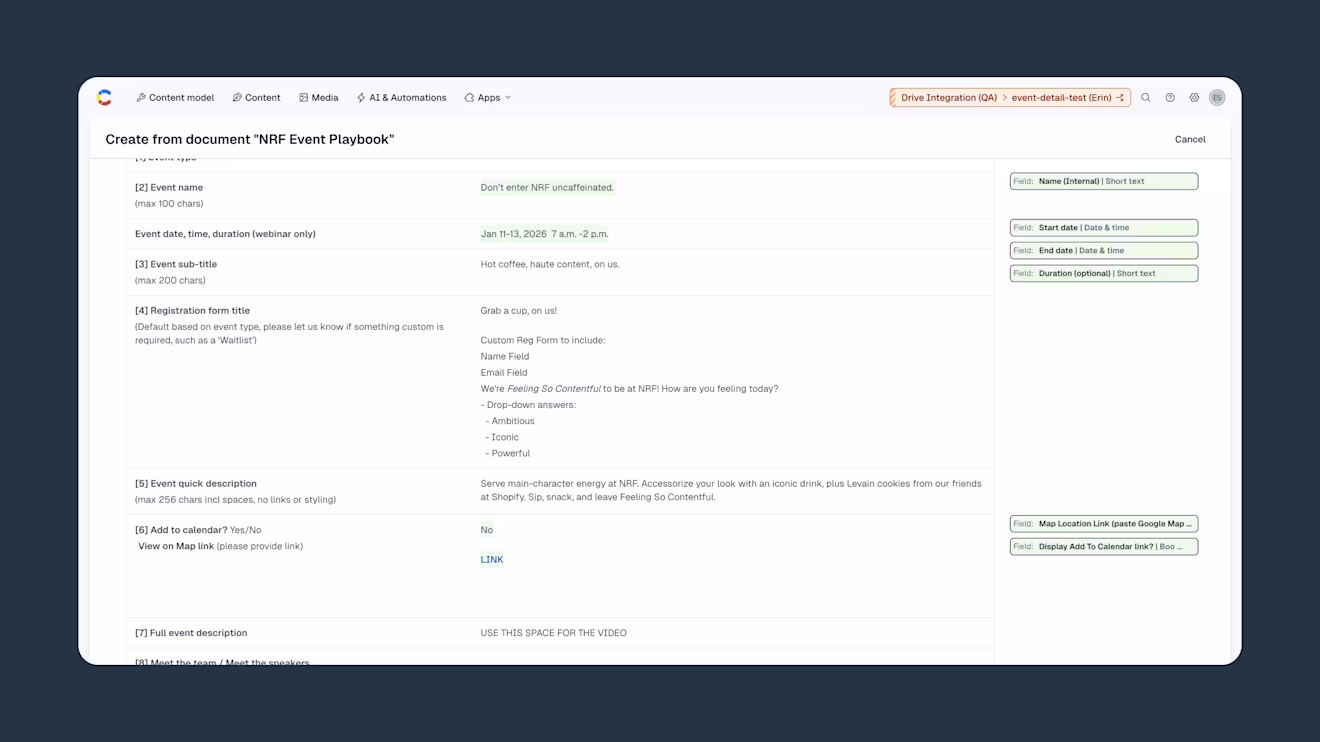Open the settings gear icon
The image size is (1320, 742).
[x=1194, y=98]
